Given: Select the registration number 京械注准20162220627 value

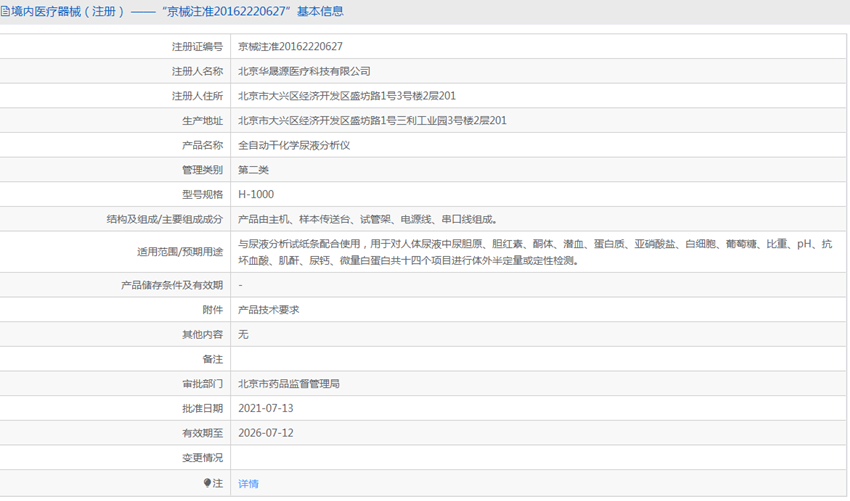Looking at the screenshot, I should point(290,47).
